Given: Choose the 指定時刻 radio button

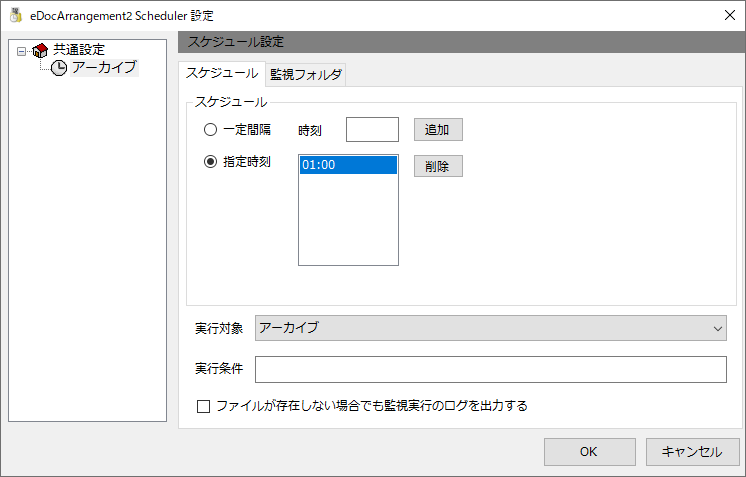Looking at the screenshot, I should (210, 162).
